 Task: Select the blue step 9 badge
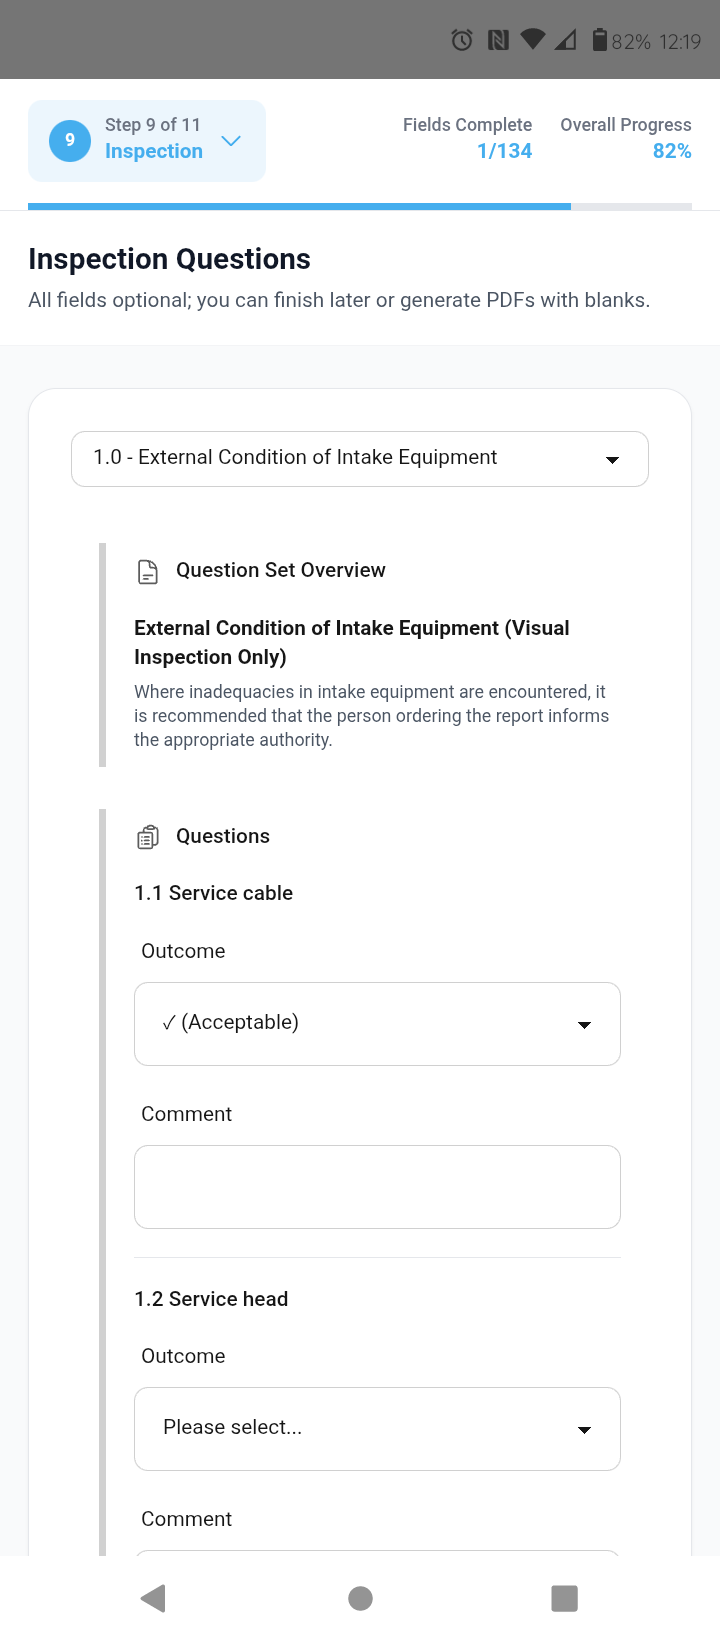point(68,140)
